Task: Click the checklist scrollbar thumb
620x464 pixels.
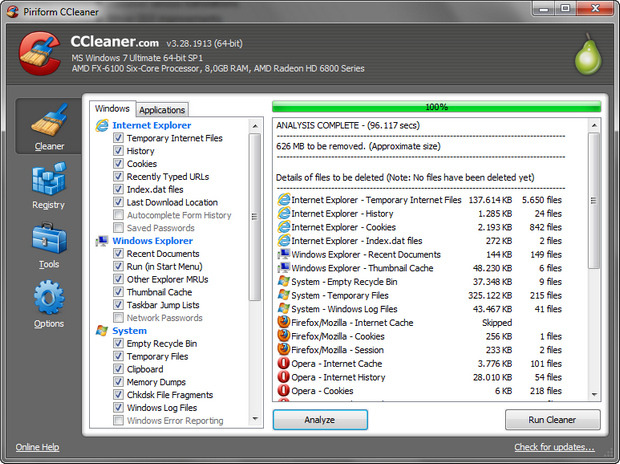Action: pos(255,217)
